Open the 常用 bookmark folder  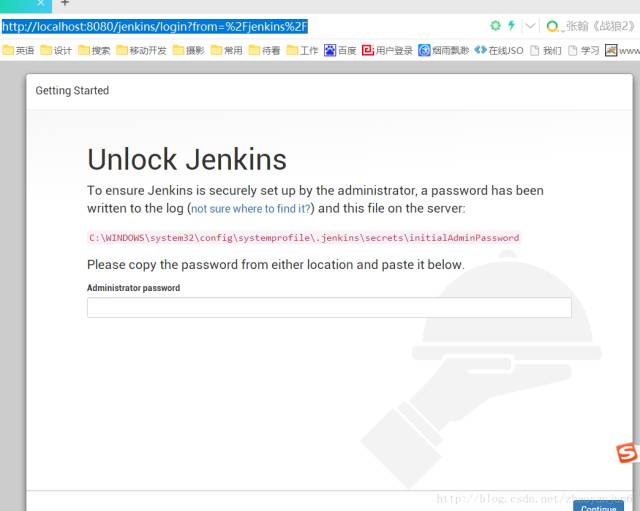tap(227, 50)
